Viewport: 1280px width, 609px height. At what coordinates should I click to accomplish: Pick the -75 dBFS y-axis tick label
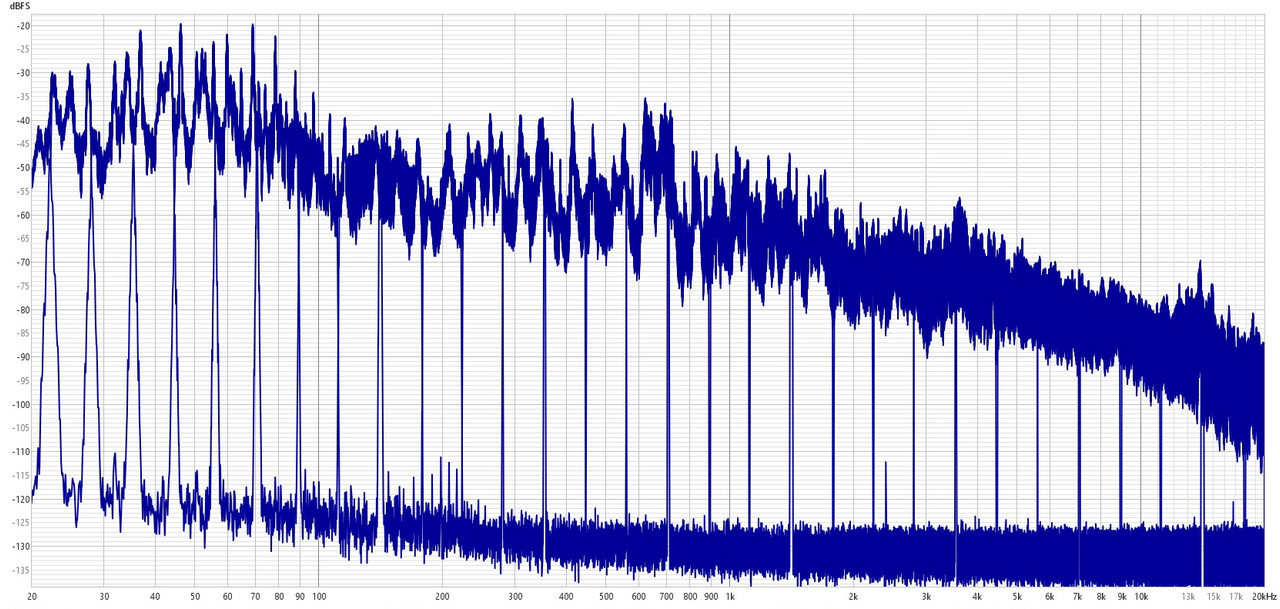click(23, 286)
